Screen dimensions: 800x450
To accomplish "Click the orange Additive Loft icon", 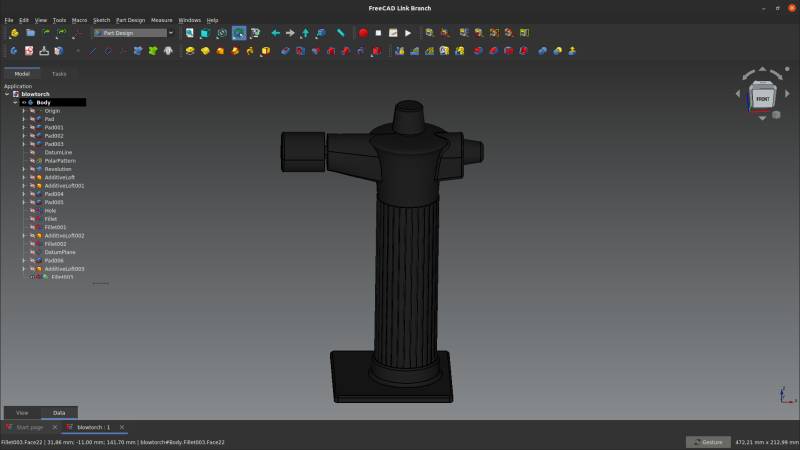I will click(x=220, y=51).
